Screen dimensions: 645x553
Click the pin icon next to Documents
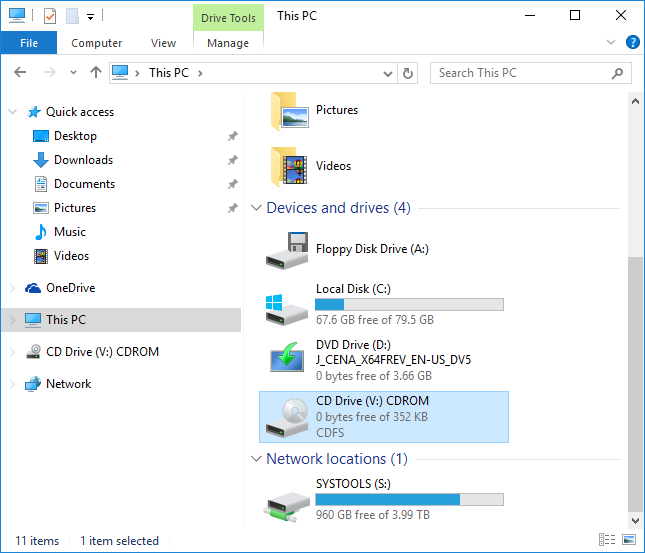click(233, 184)
